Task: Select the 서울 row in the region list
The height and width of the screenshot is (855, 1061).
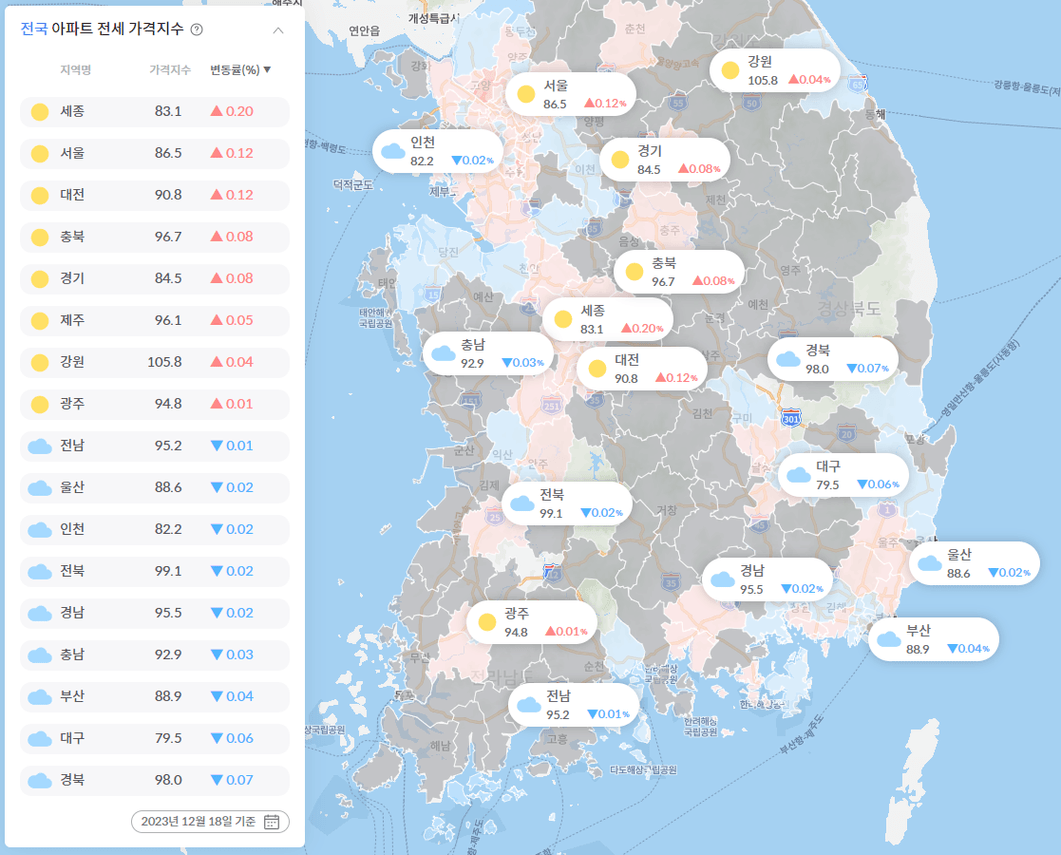Action: click(x=155, y=154)
